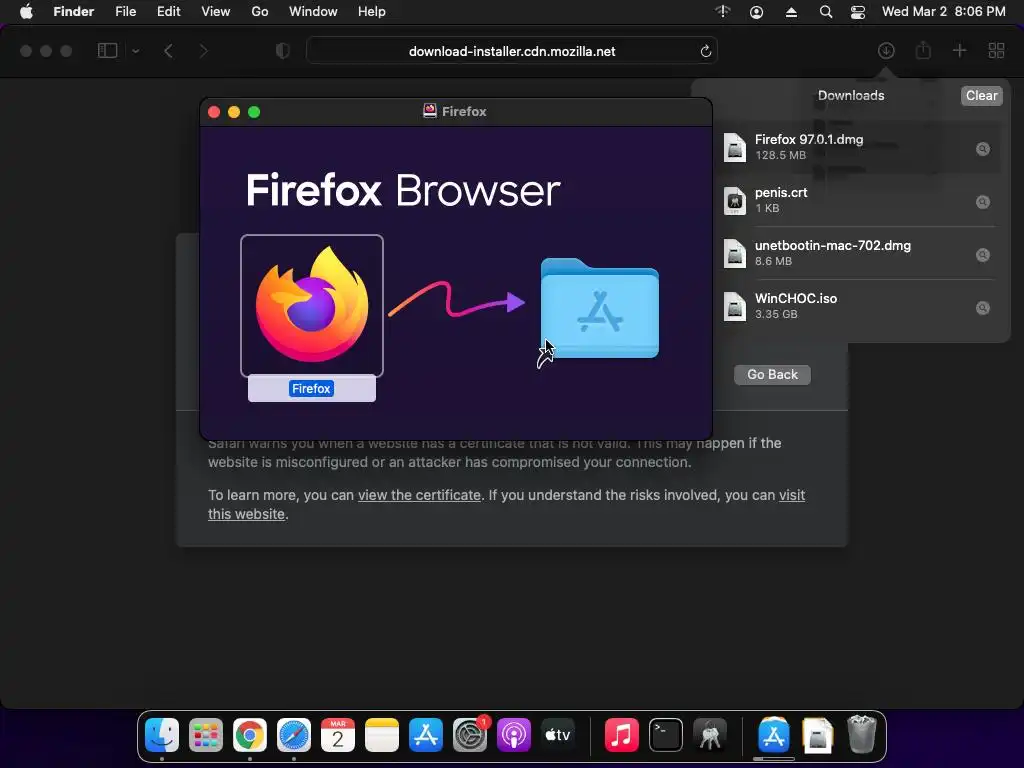
Task: Toggle Safari sidebar button
Action: (107, 50)
